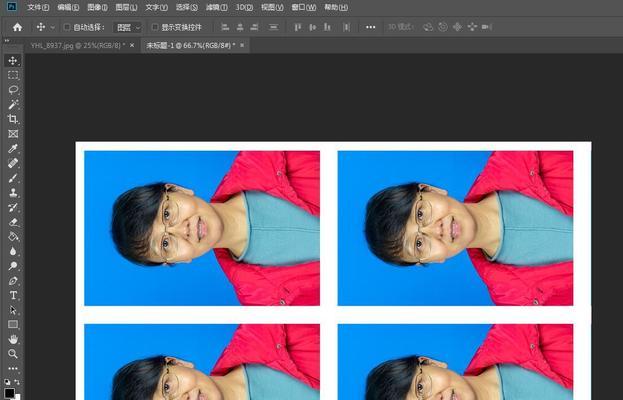Screen dimensions: 623x400
Task: Select the Rectangular Marquee tool
Action: 13,75
